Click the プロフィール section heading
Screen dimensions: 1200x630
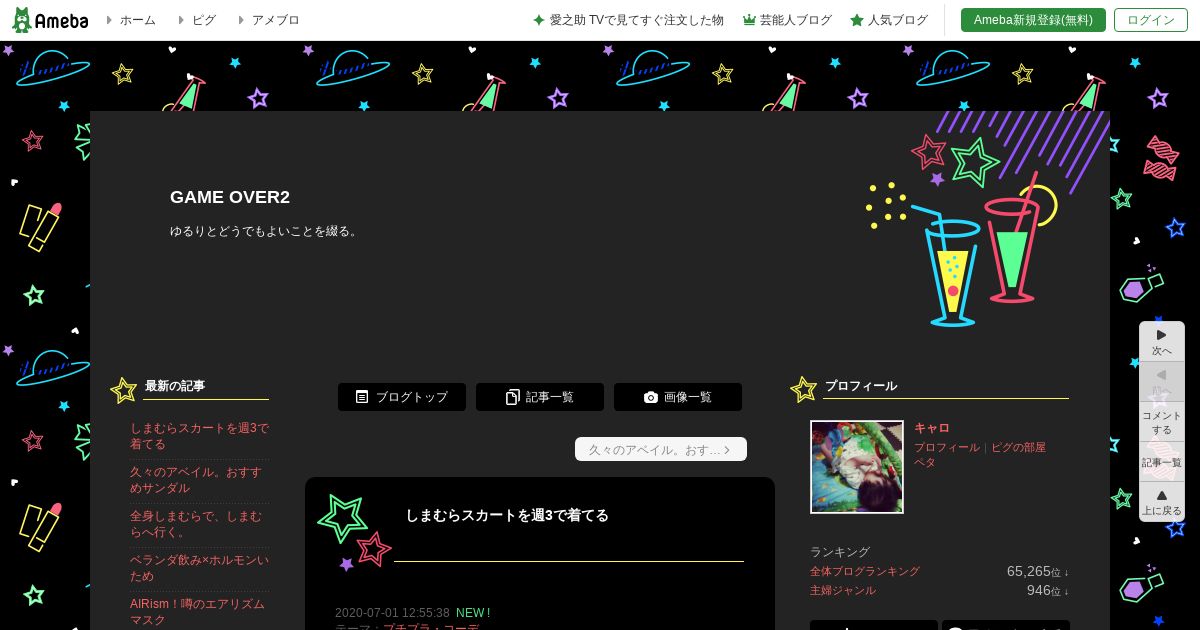(x=861, y=386)
